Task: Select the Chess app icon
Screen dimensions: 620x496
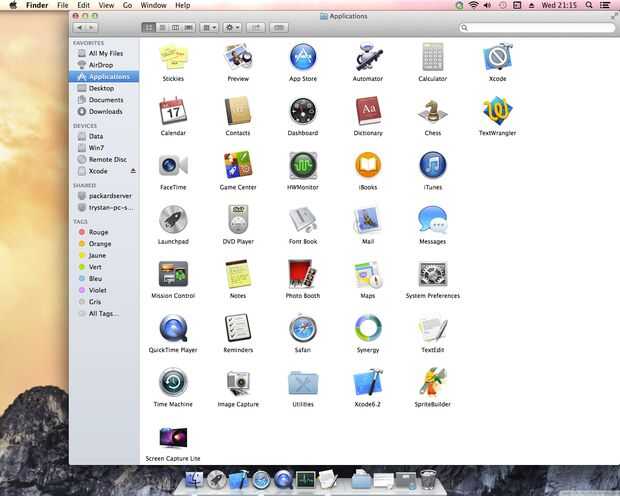Action: coord(433,112)
